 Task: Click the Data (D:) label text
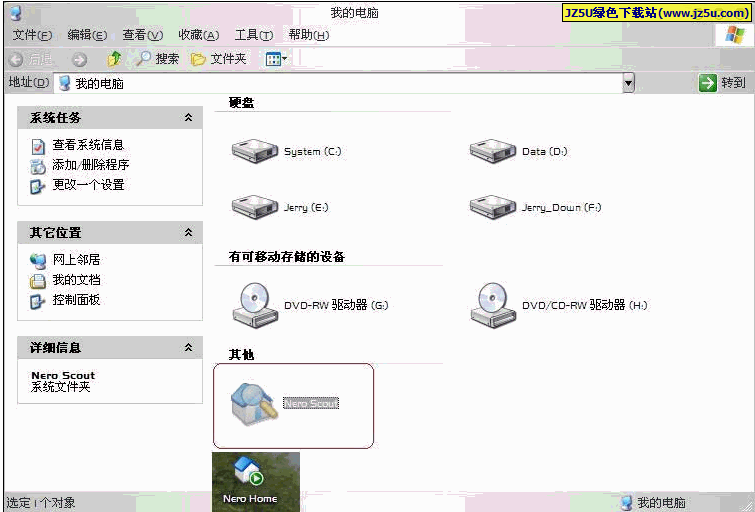(x=545, y=151)
